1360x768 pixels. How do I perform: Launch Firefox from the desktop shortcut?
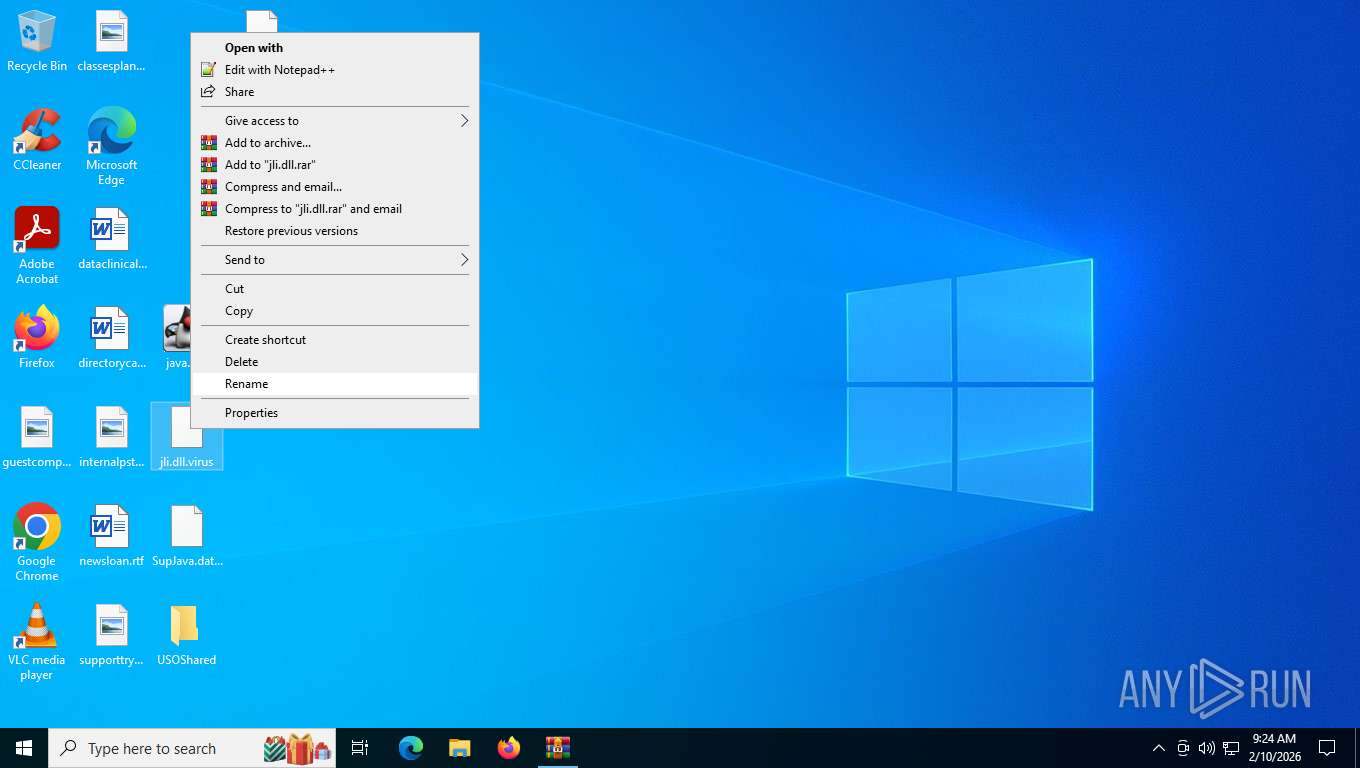coord(37,338)
